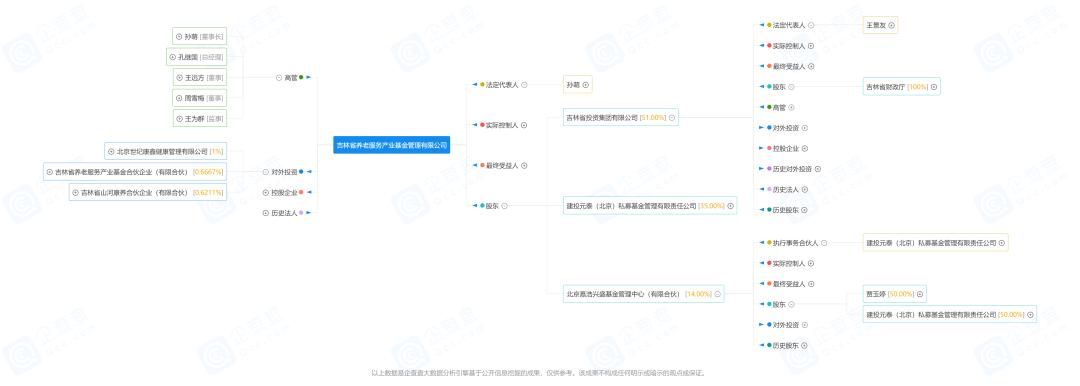Expand the 王为群 [监事] node
The image size is (1080, 386).
pos(179,119)
